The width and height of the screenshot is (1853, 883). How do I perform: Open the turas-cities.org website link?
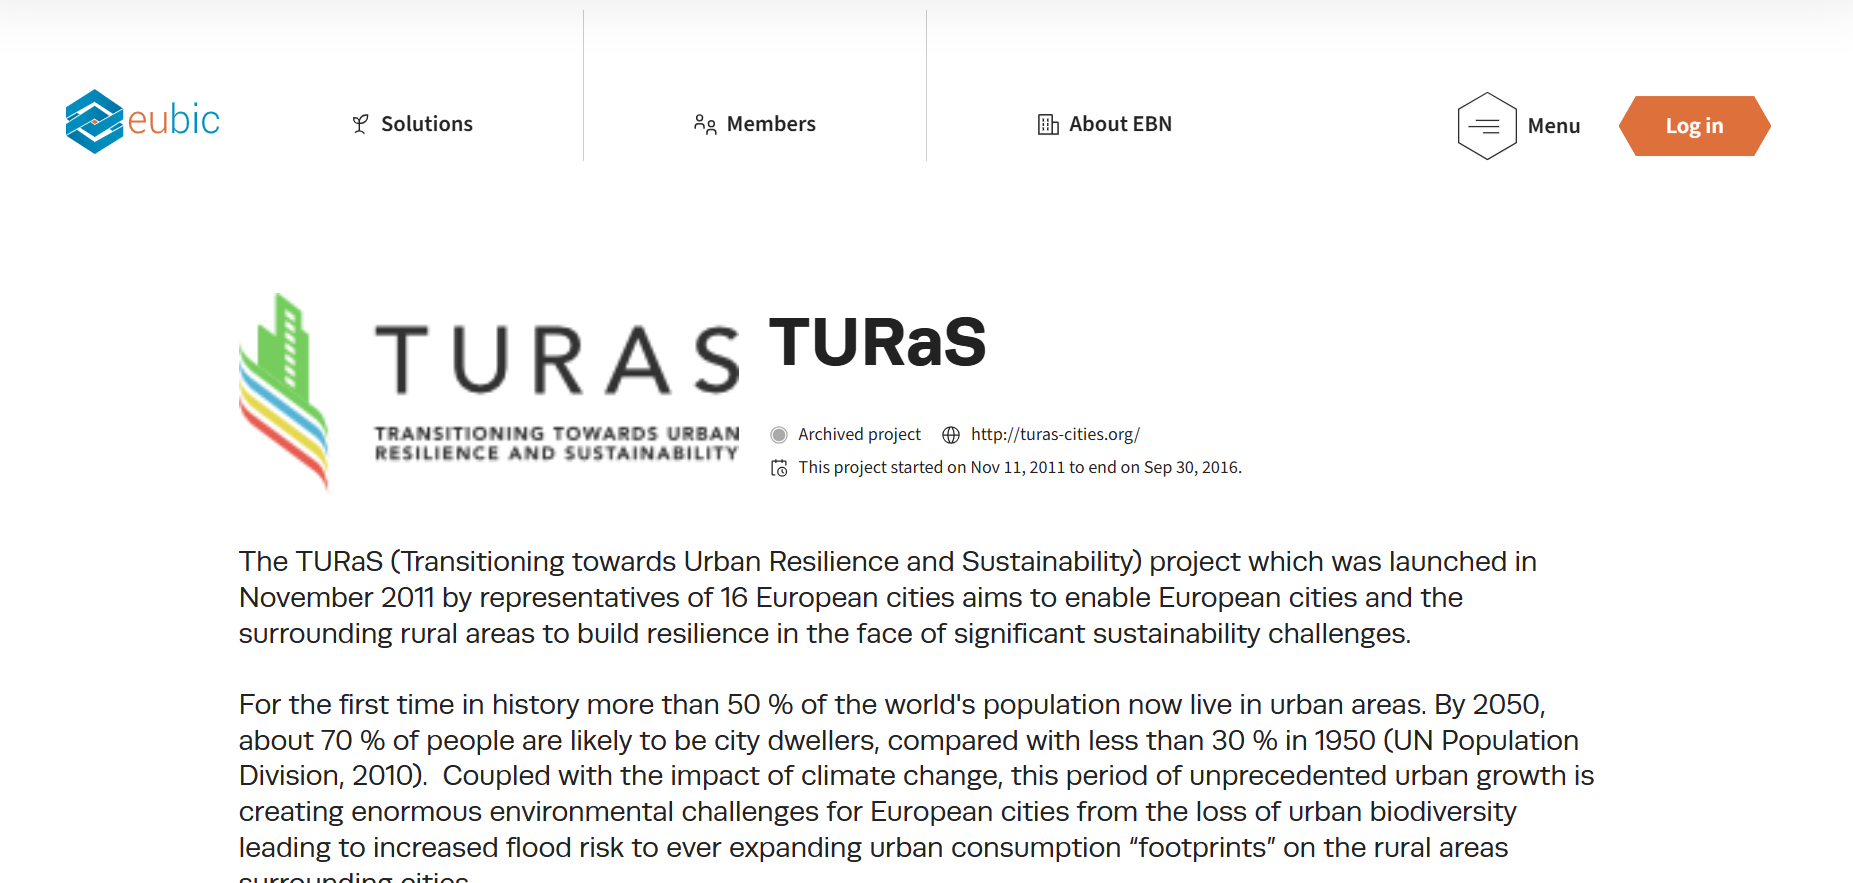coord(1055,435)
